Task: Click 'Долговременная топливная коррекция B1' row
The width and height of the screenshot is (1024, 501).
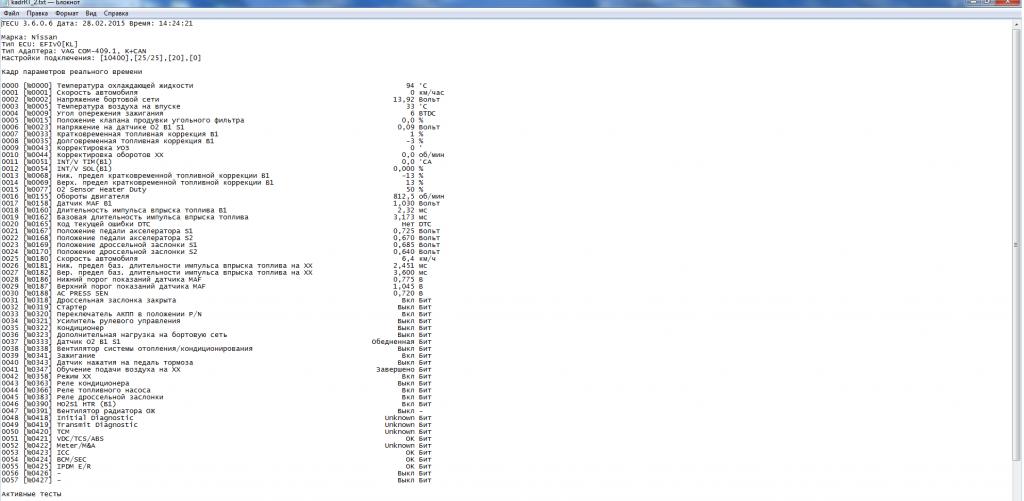Action: pyautogui.click(x=223, y=140)
